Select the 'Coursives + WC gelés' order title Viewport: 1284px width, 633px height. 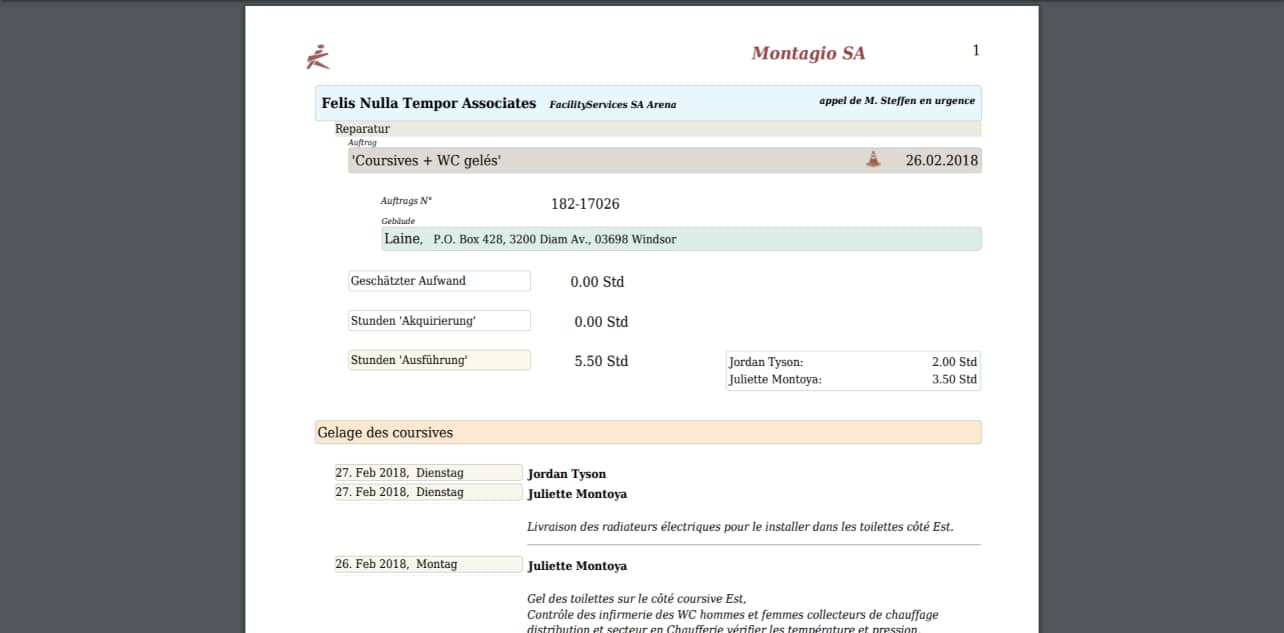tap(426, 161)
